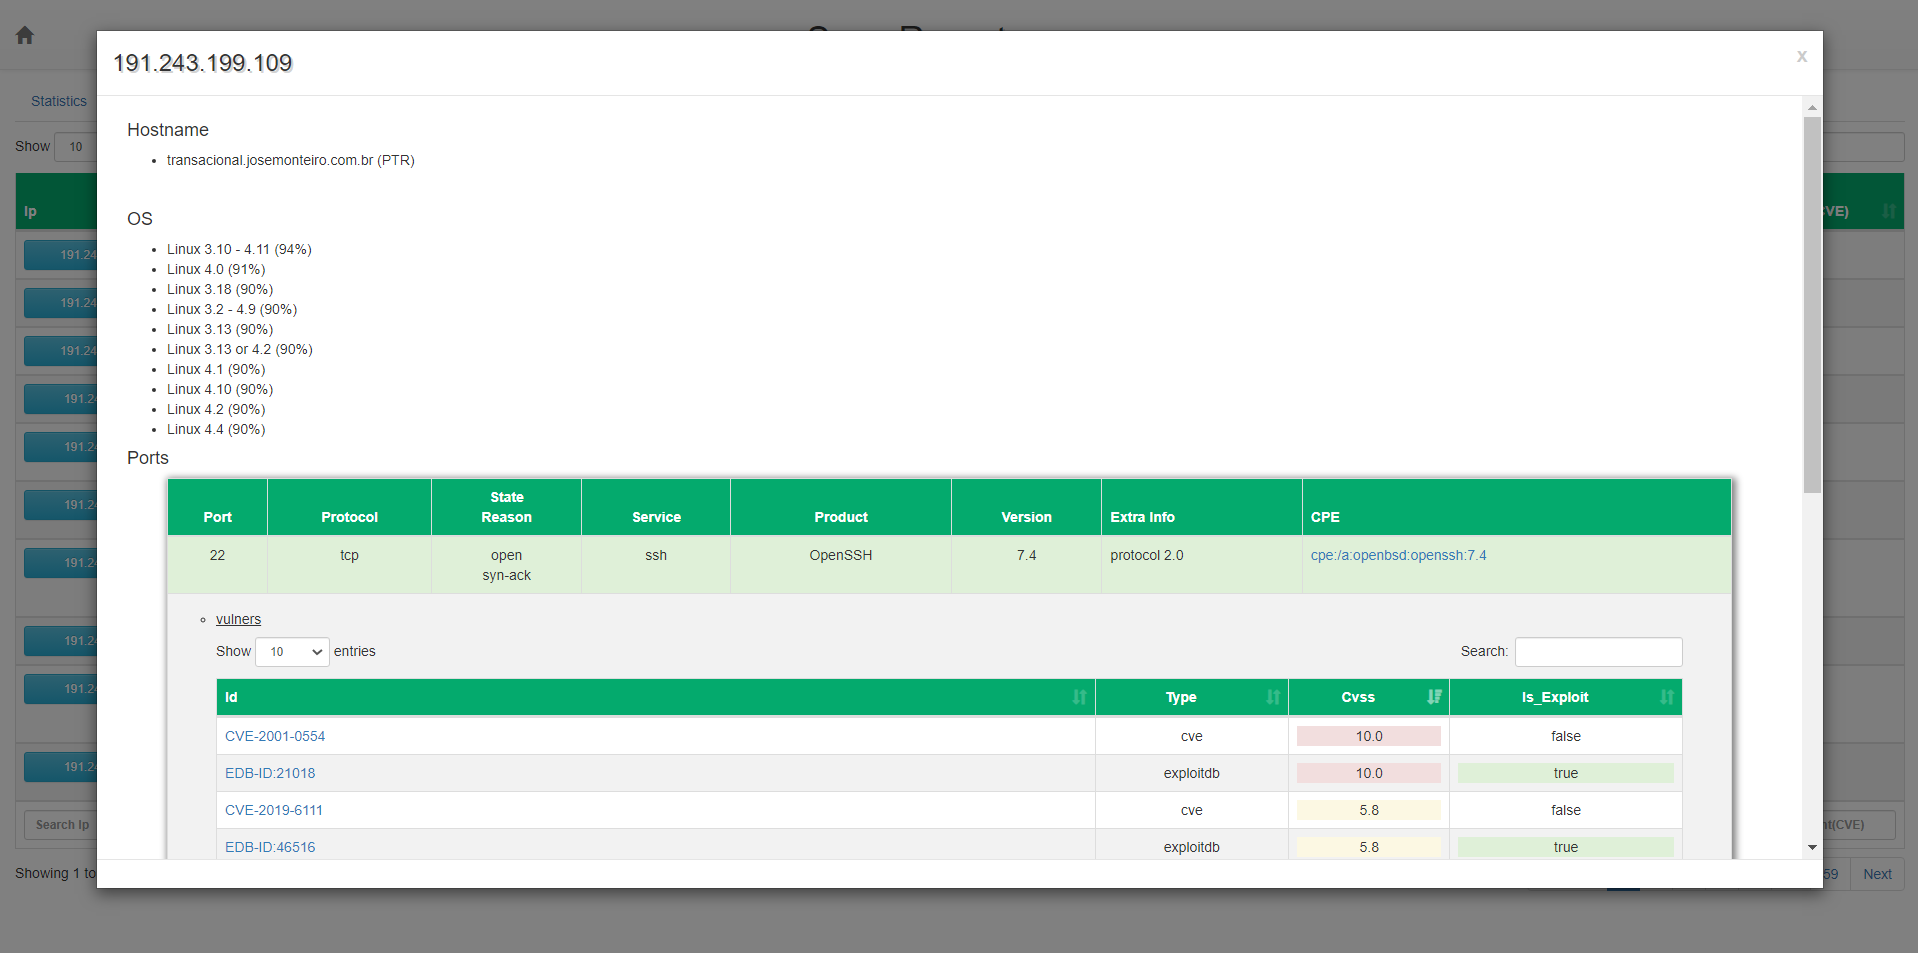
Task: Sort vulners table by Cvss column
Action: tap(1368, 697)
